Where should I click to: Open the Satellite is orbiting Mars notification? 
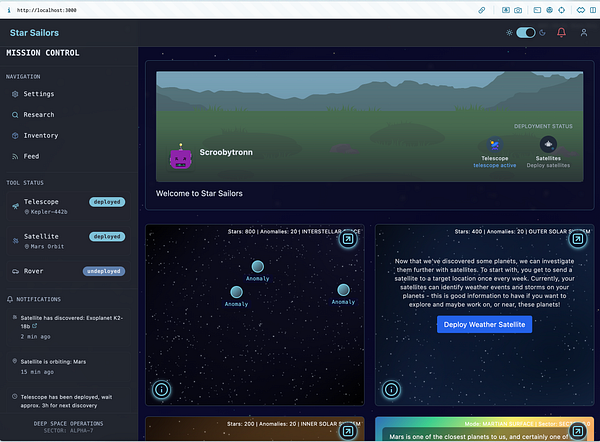(68, 367)
